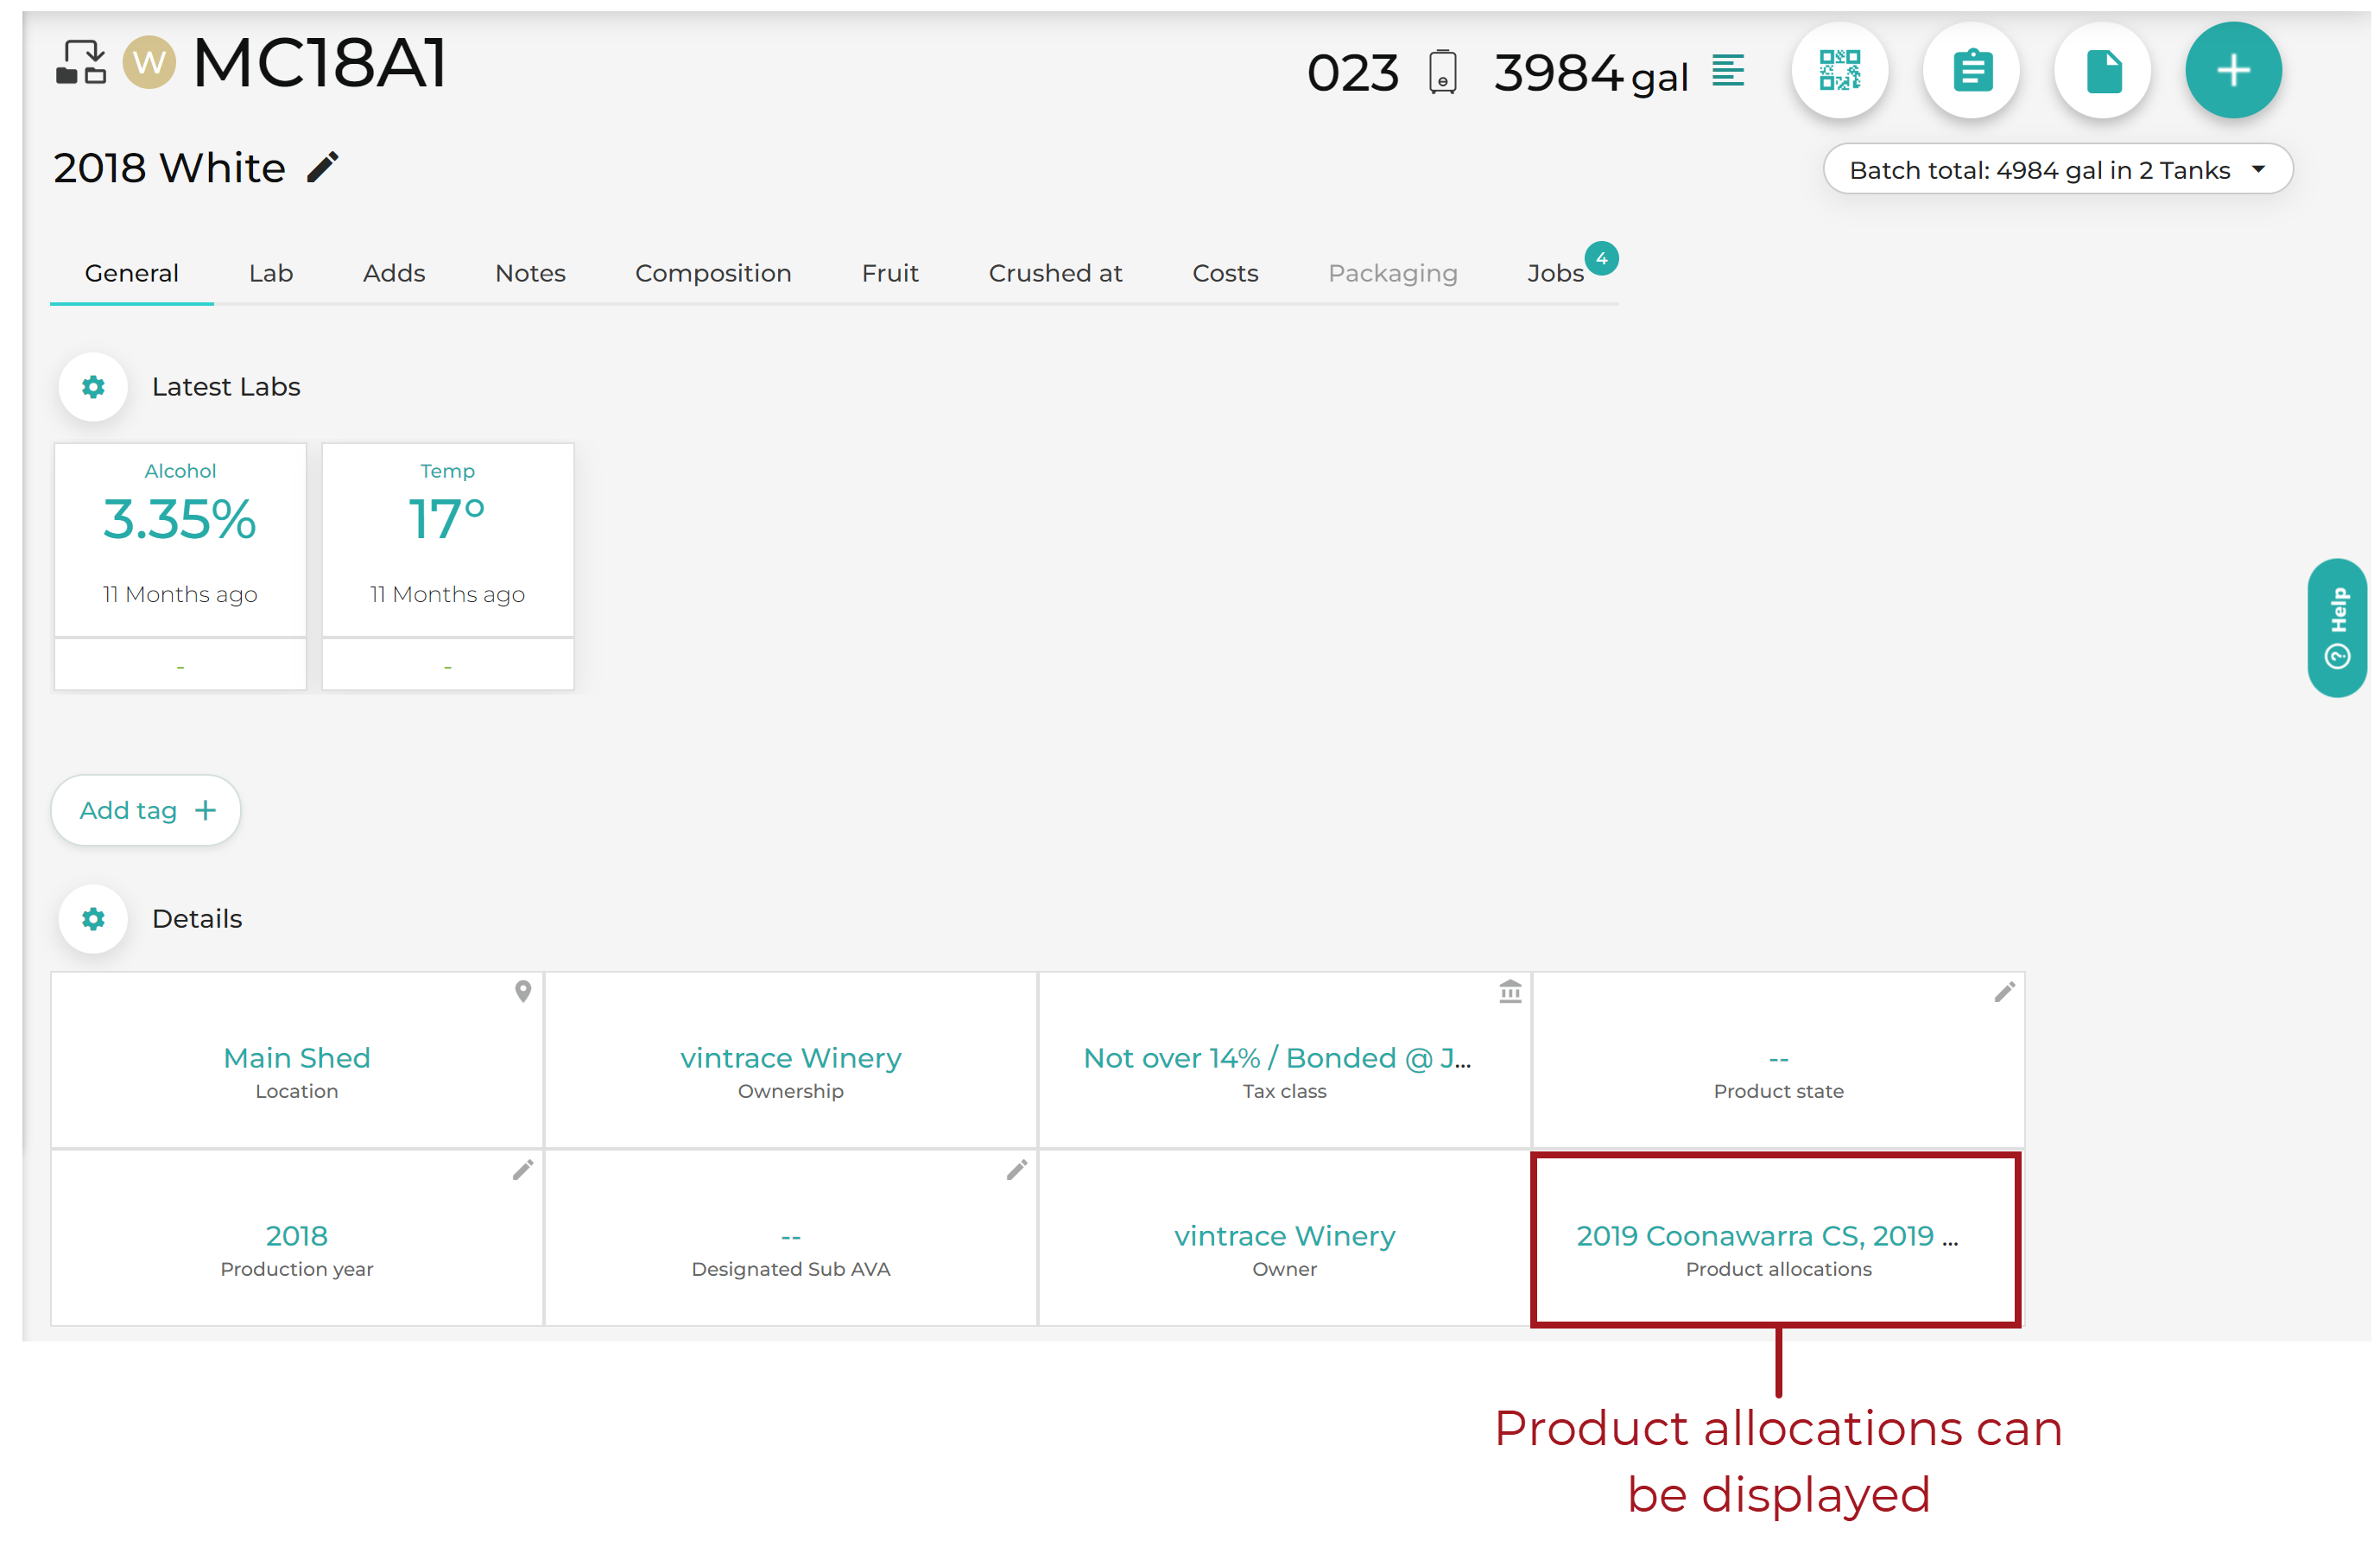
Task: Open the Composition tab
Action: point(713,273)
